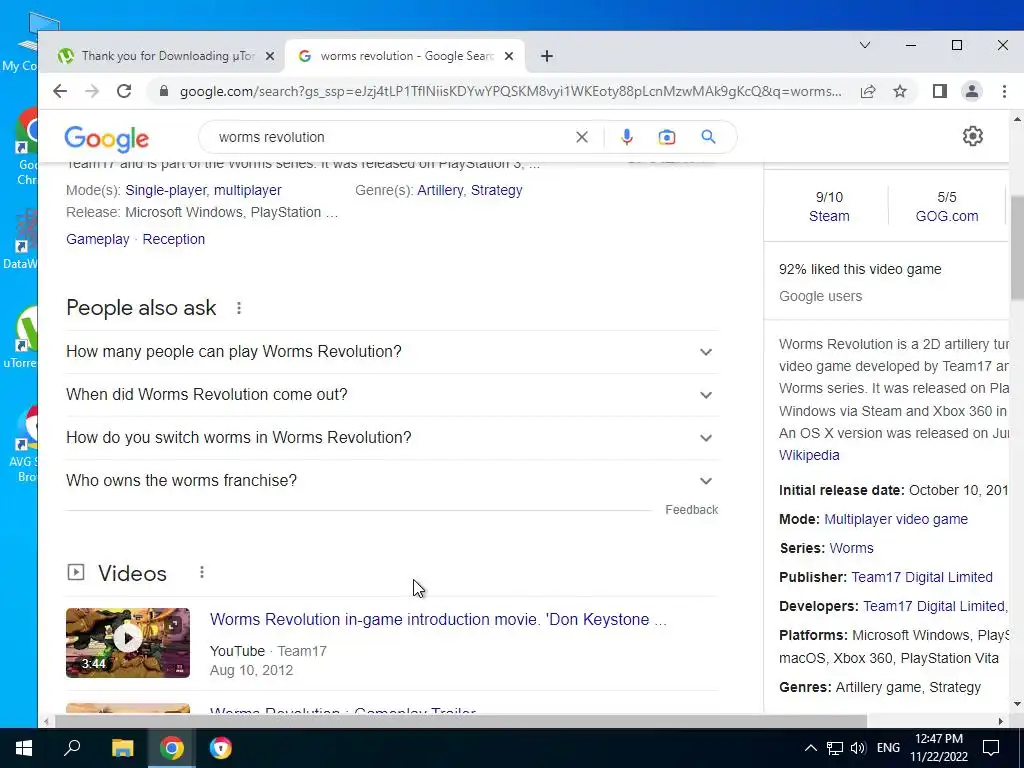Start voice search with the microphone icon
Viewport: 1024px width, 768px height.
[627, 137]
